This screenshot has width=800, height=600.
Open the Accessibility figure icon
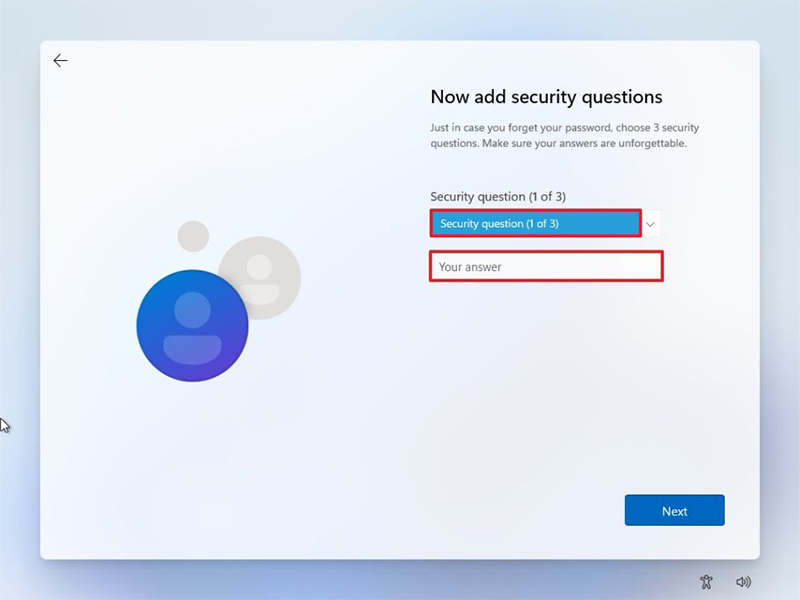click(x=706, y=582)
